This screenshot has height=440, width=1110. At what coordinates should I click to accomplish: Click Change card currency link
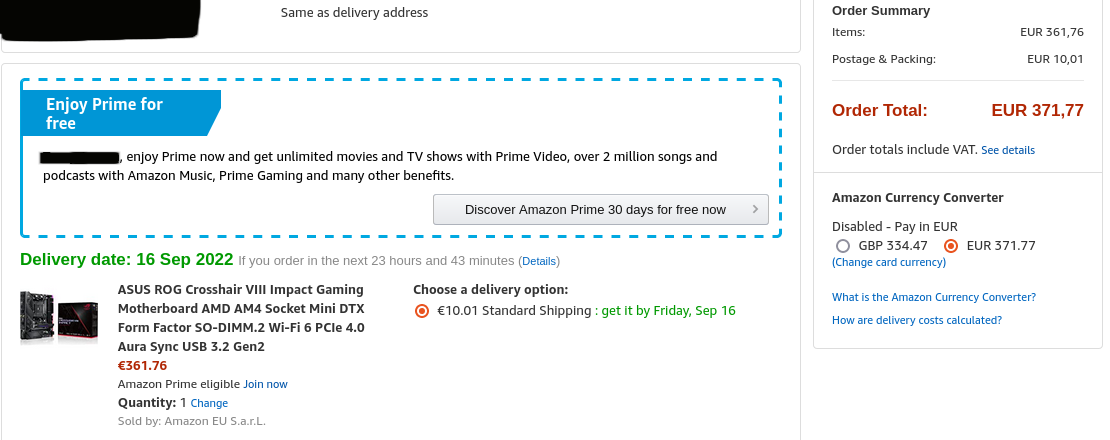pyautogui.click(x=889, y=262)
